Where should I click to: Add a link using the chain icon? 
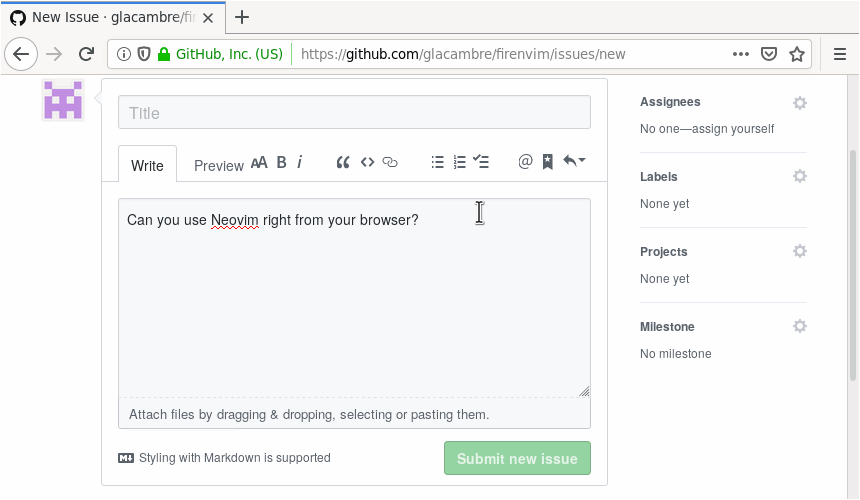tap(390, 162)
